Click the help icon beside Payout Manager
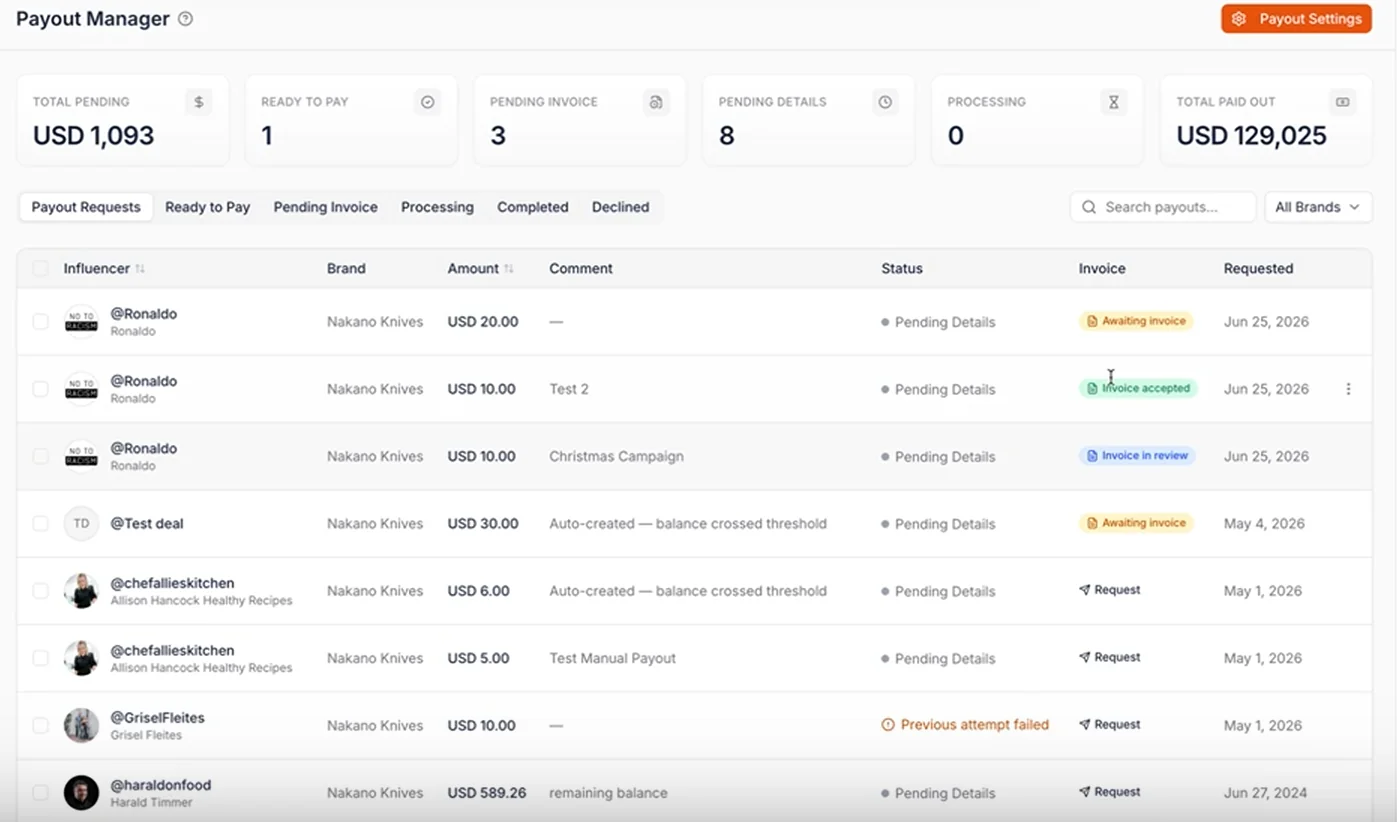 click(185, 19)
